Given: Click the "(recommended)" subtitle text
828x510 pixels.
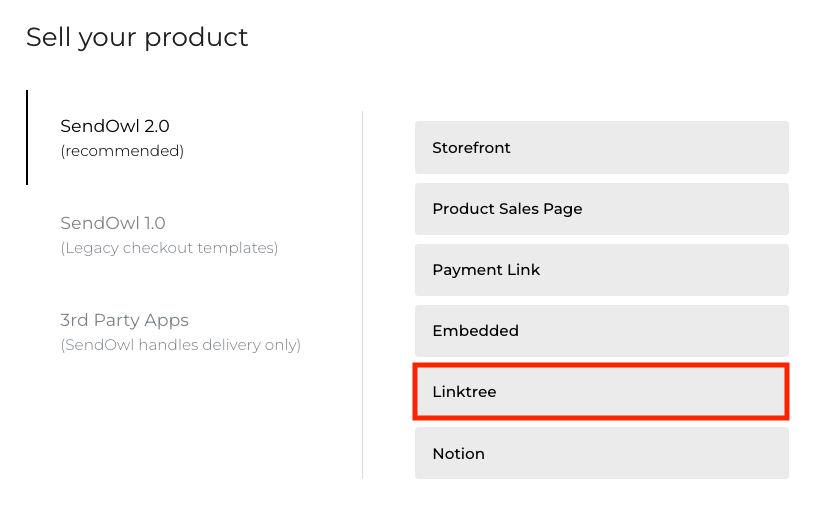Looking at the screenshot, I should 122,152.
